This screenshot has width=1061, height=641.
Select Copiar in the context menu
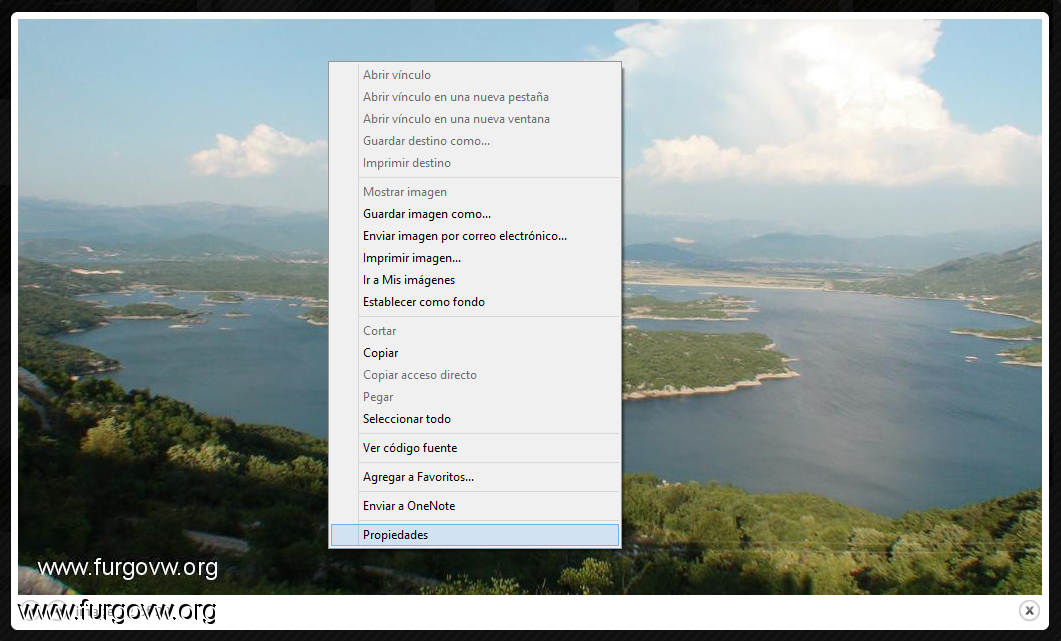click(x=475, y=353)
